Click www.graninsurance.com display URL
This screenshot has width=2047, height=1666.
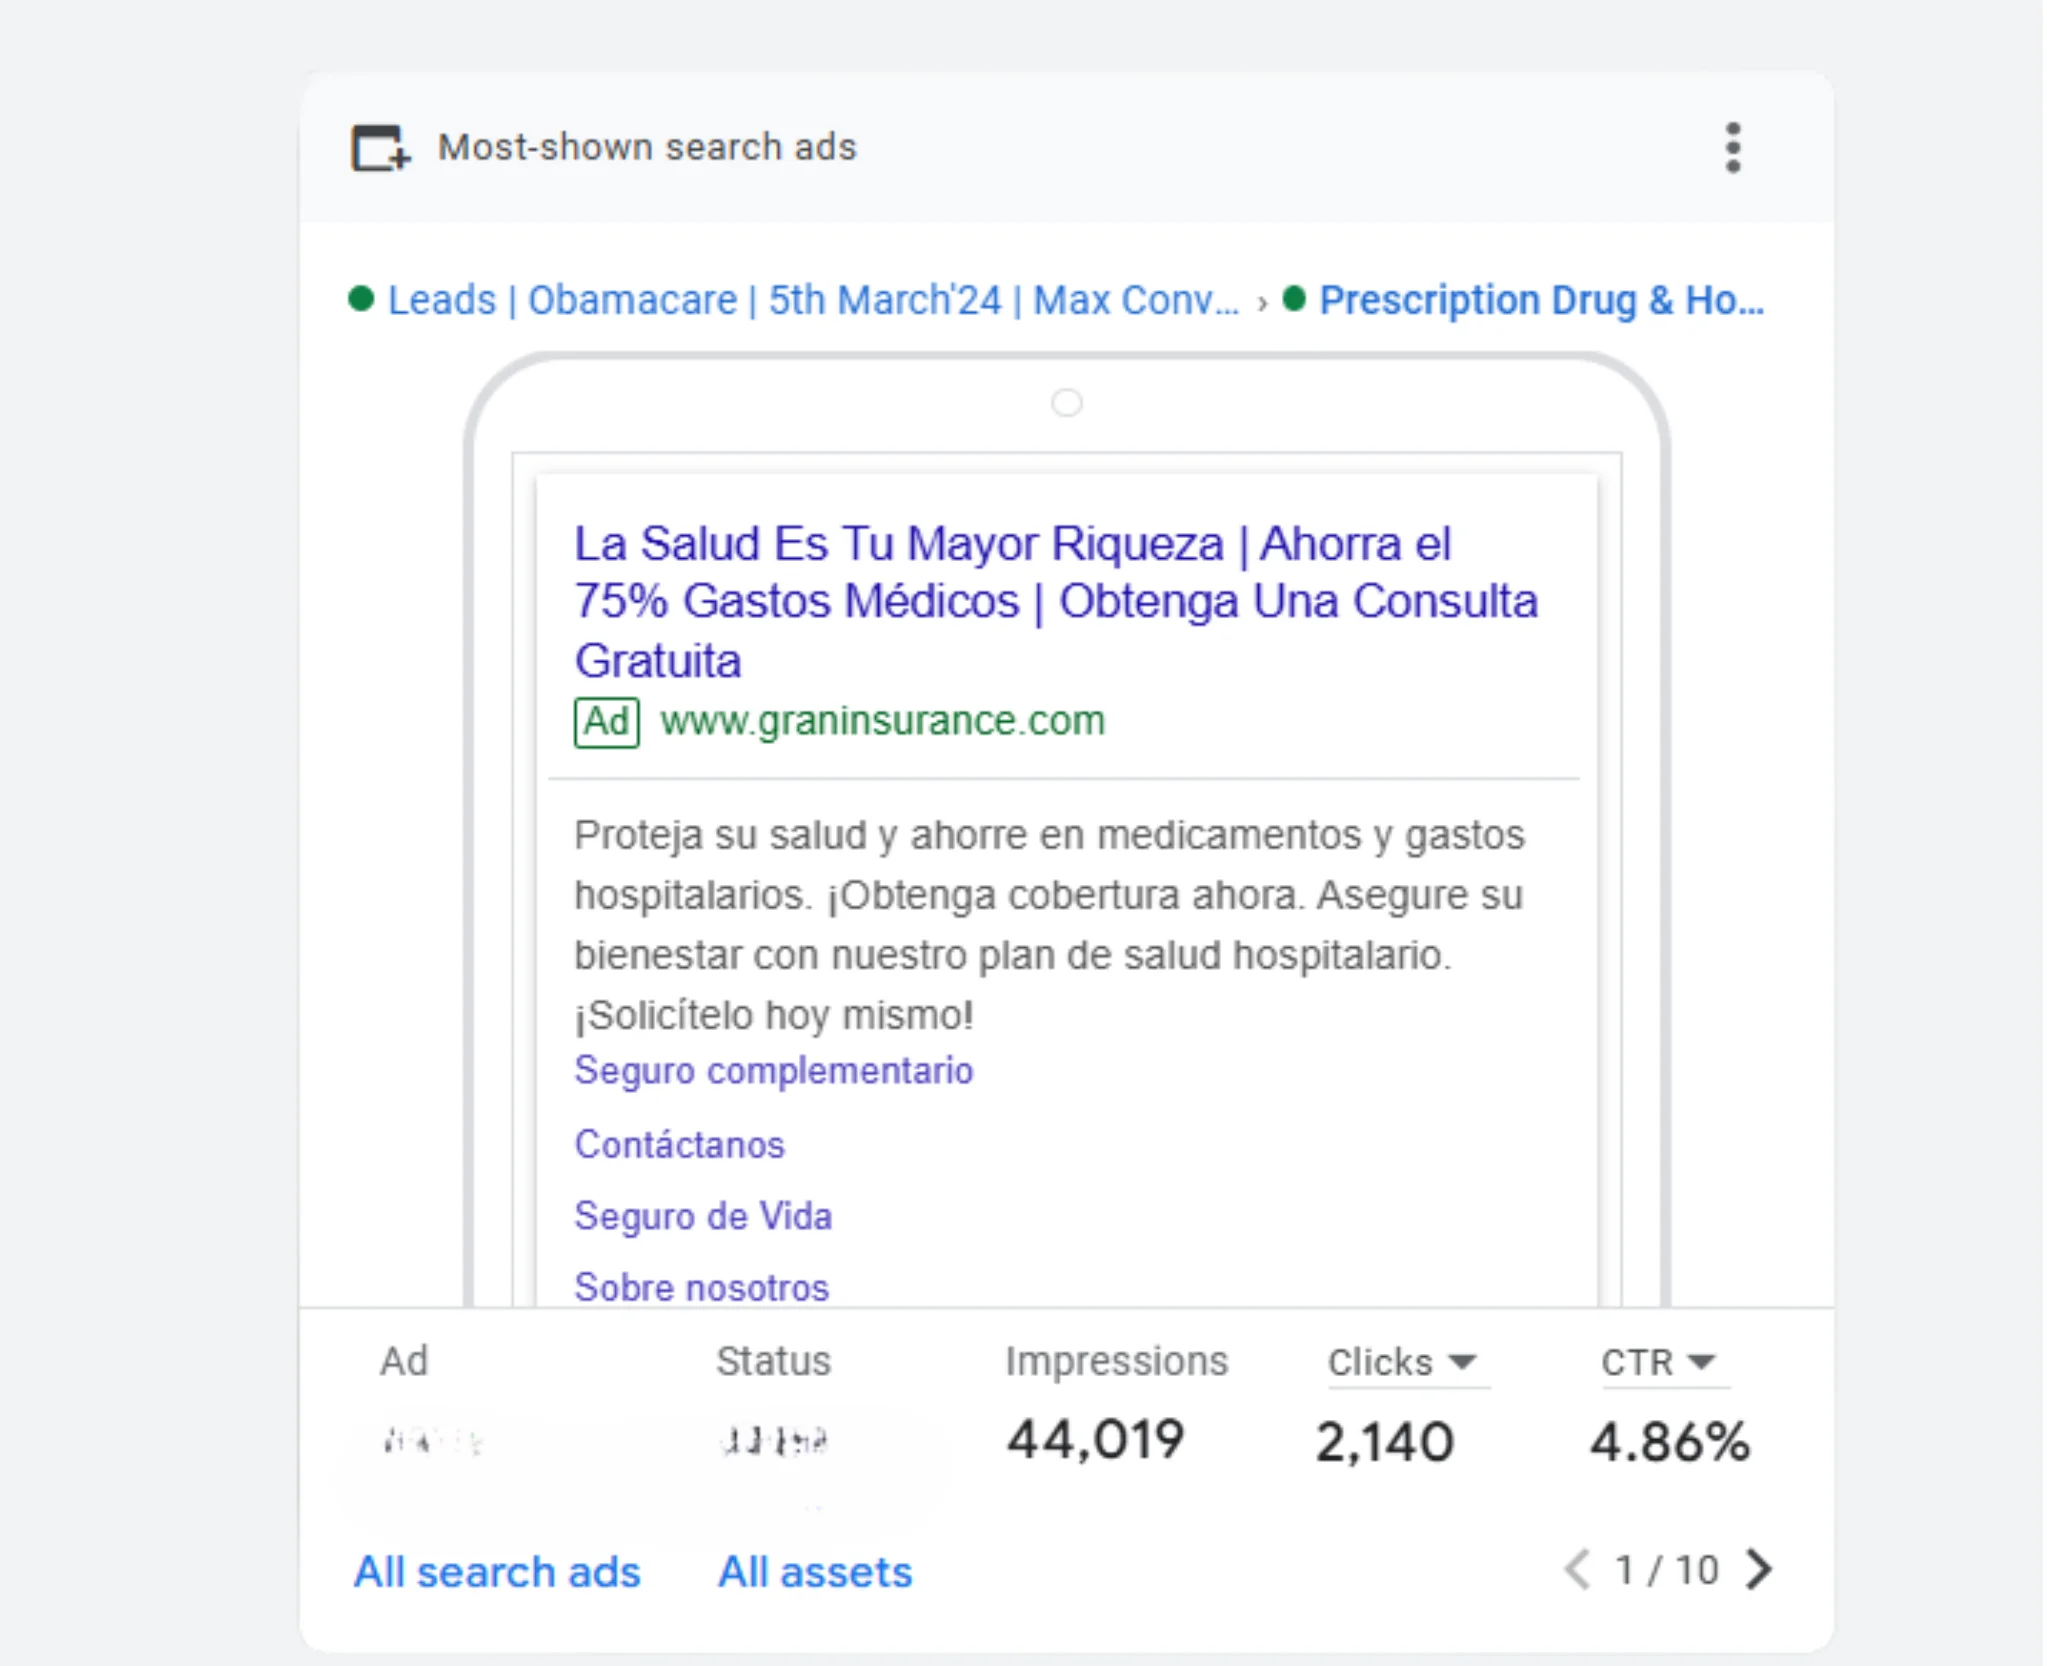pyautogui.click(x=882, y=721)
